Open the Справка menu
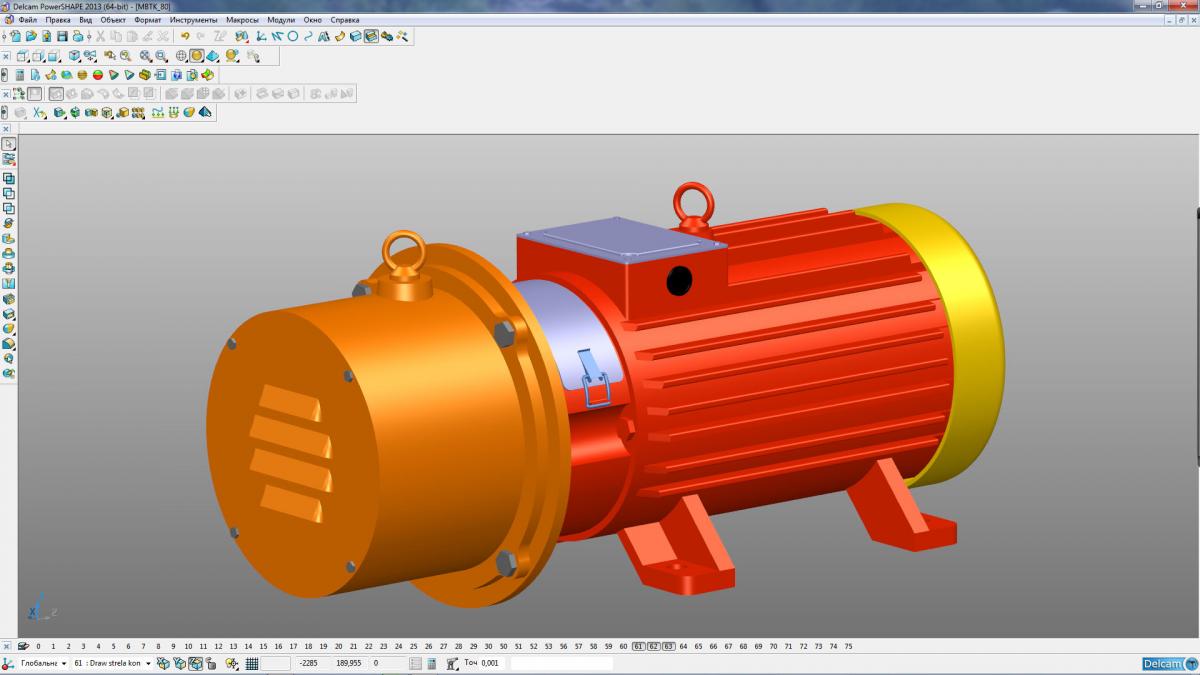Screen dimensions: 1200x675 (345, 19)
